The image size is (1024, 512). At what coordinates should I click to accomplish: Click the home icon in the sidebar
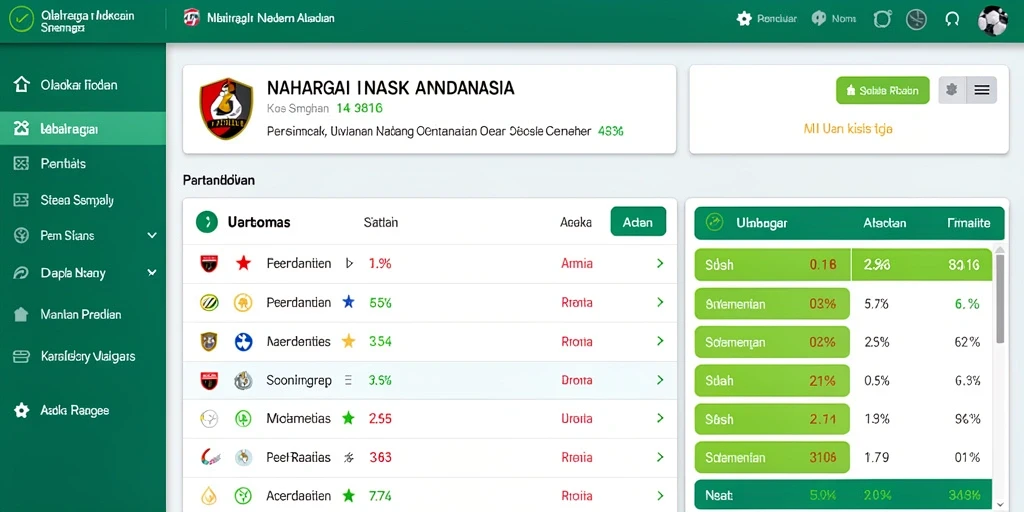22,84
